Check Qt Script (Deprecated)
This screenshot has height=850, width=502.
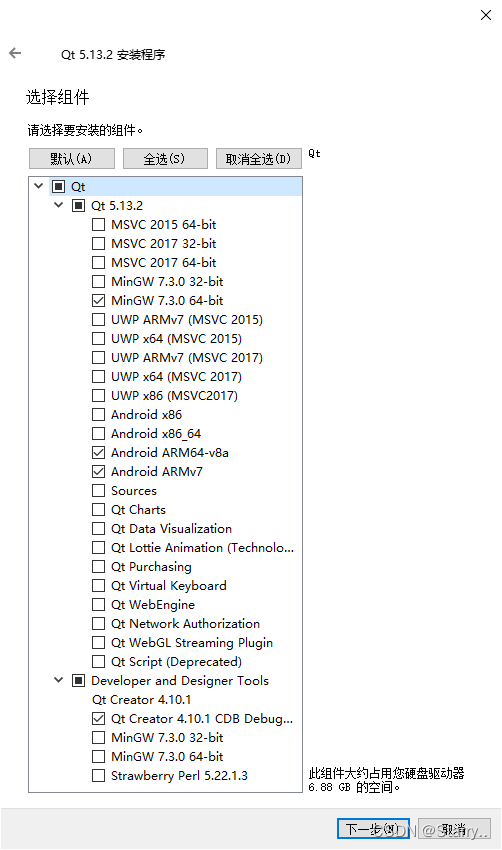98,661
